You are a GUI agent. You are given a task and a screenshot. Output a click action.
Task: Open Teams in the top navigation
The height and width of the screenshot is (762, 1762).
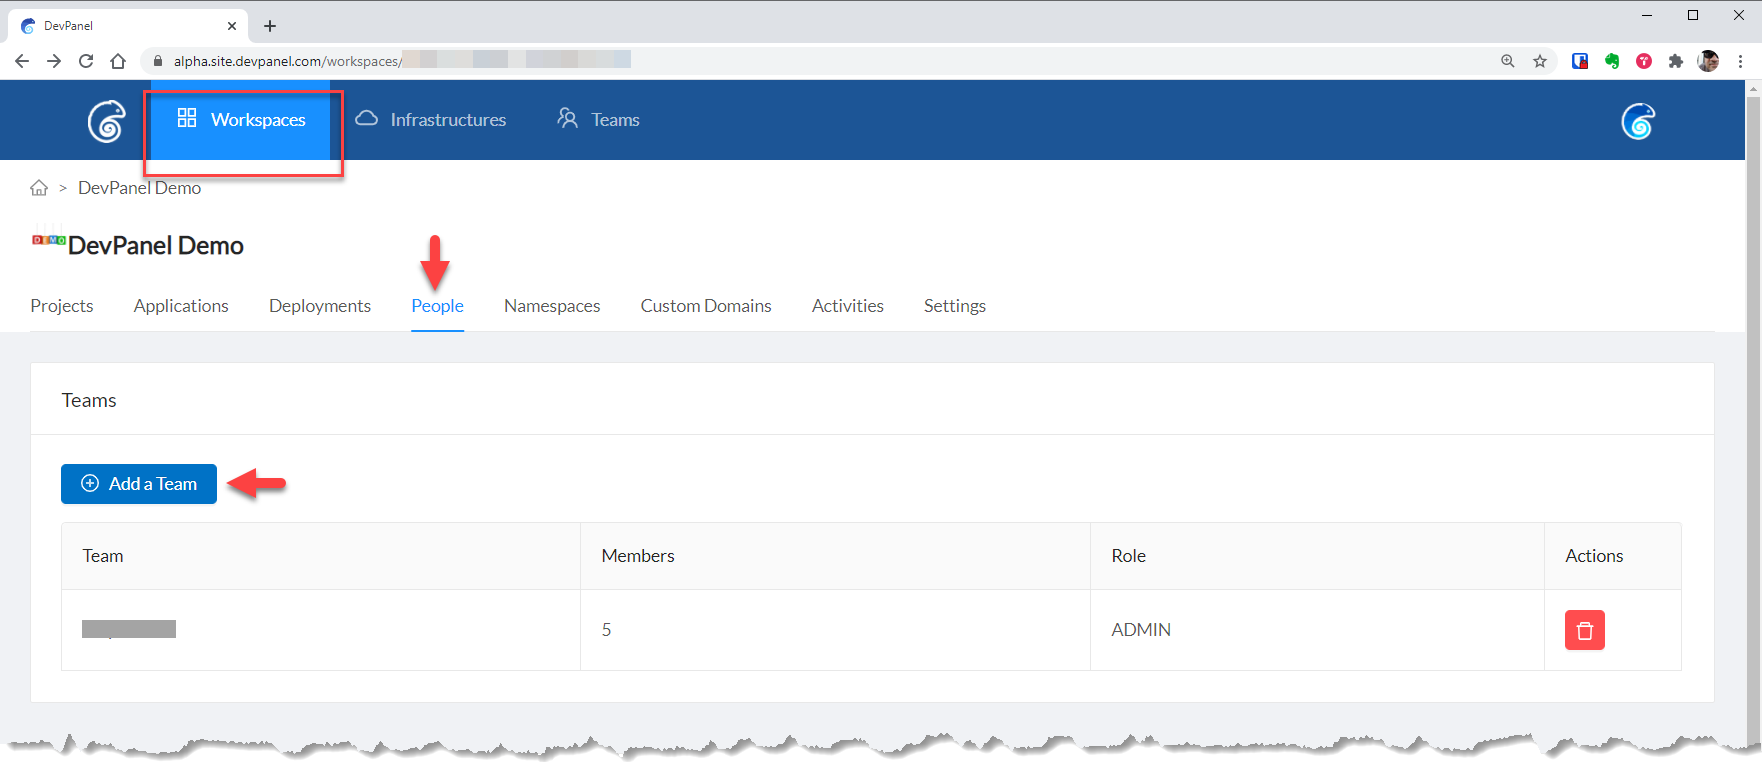(599, 120)
